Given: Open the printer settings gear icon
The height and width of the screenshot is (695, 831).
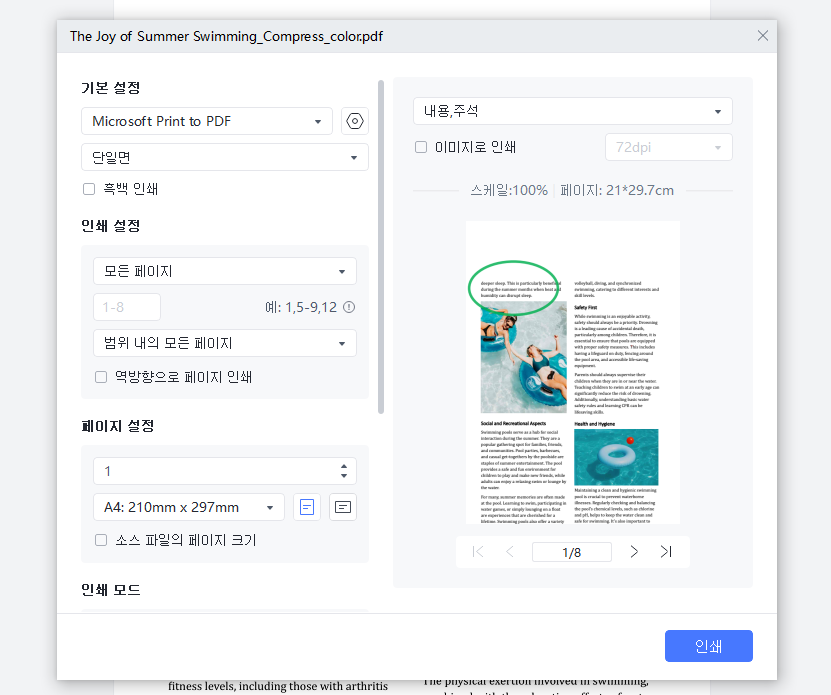Looking at the screenshot, I should coord(354,120).
